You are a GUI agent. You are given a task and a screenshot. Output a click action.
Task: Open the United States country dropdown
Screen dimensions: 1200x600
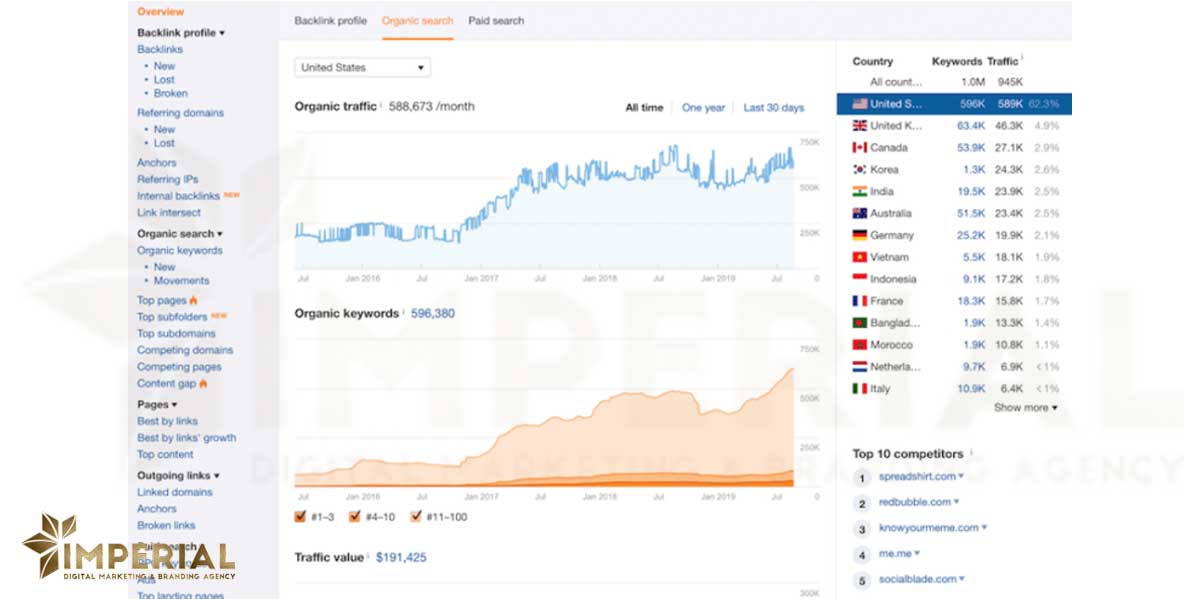click(x=362, y=68)
